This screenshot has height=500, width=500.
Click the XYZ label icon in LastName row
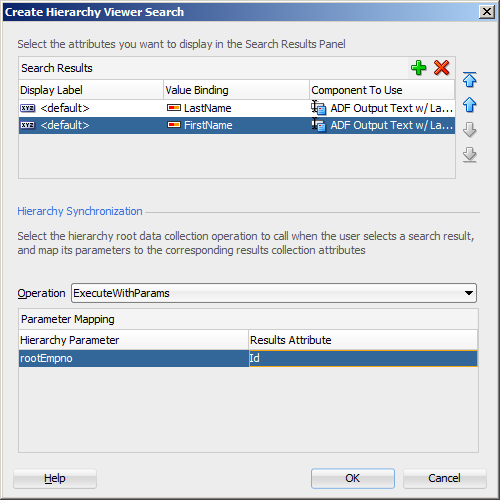click(x=27, y=108)
